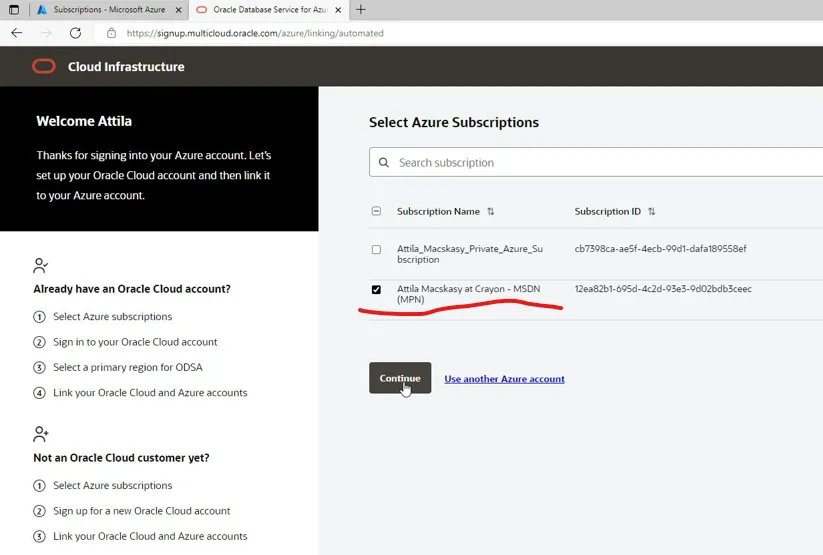This screenshot has height=555, width=823.
Task: Click step 4 Link your Oracle Cloud and Azure accounts
Action: (x=150, y=392)
